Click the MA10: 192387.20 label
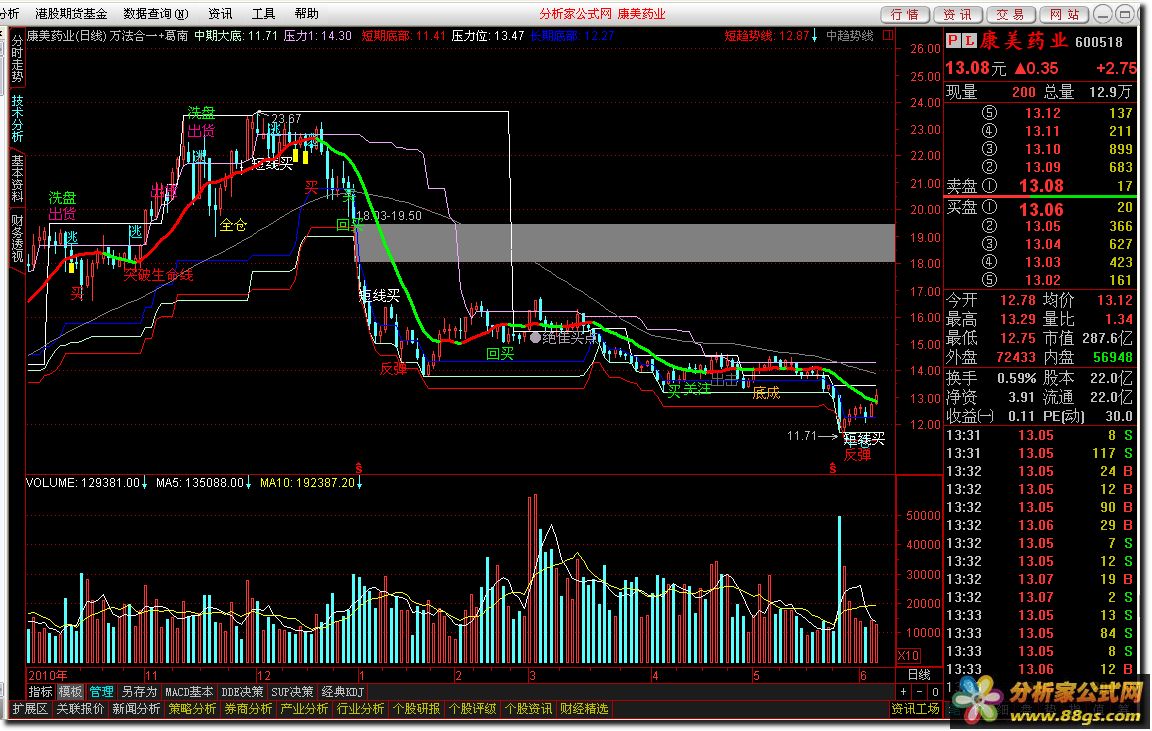 [x=308, y=483]
